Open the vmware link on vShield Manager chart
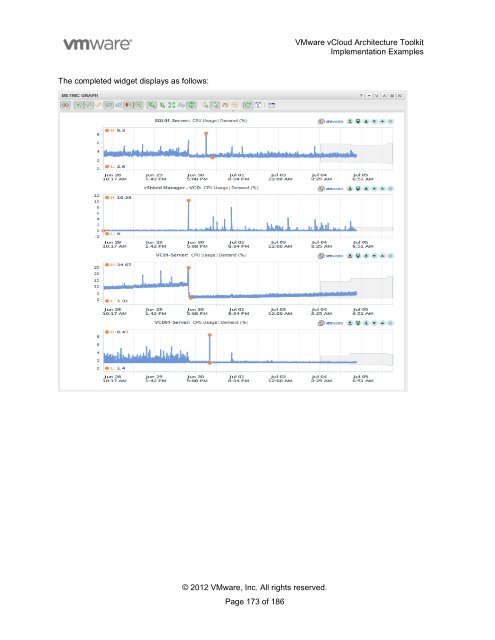The width and height of the screenshot is (495, 640). (331, 189)
